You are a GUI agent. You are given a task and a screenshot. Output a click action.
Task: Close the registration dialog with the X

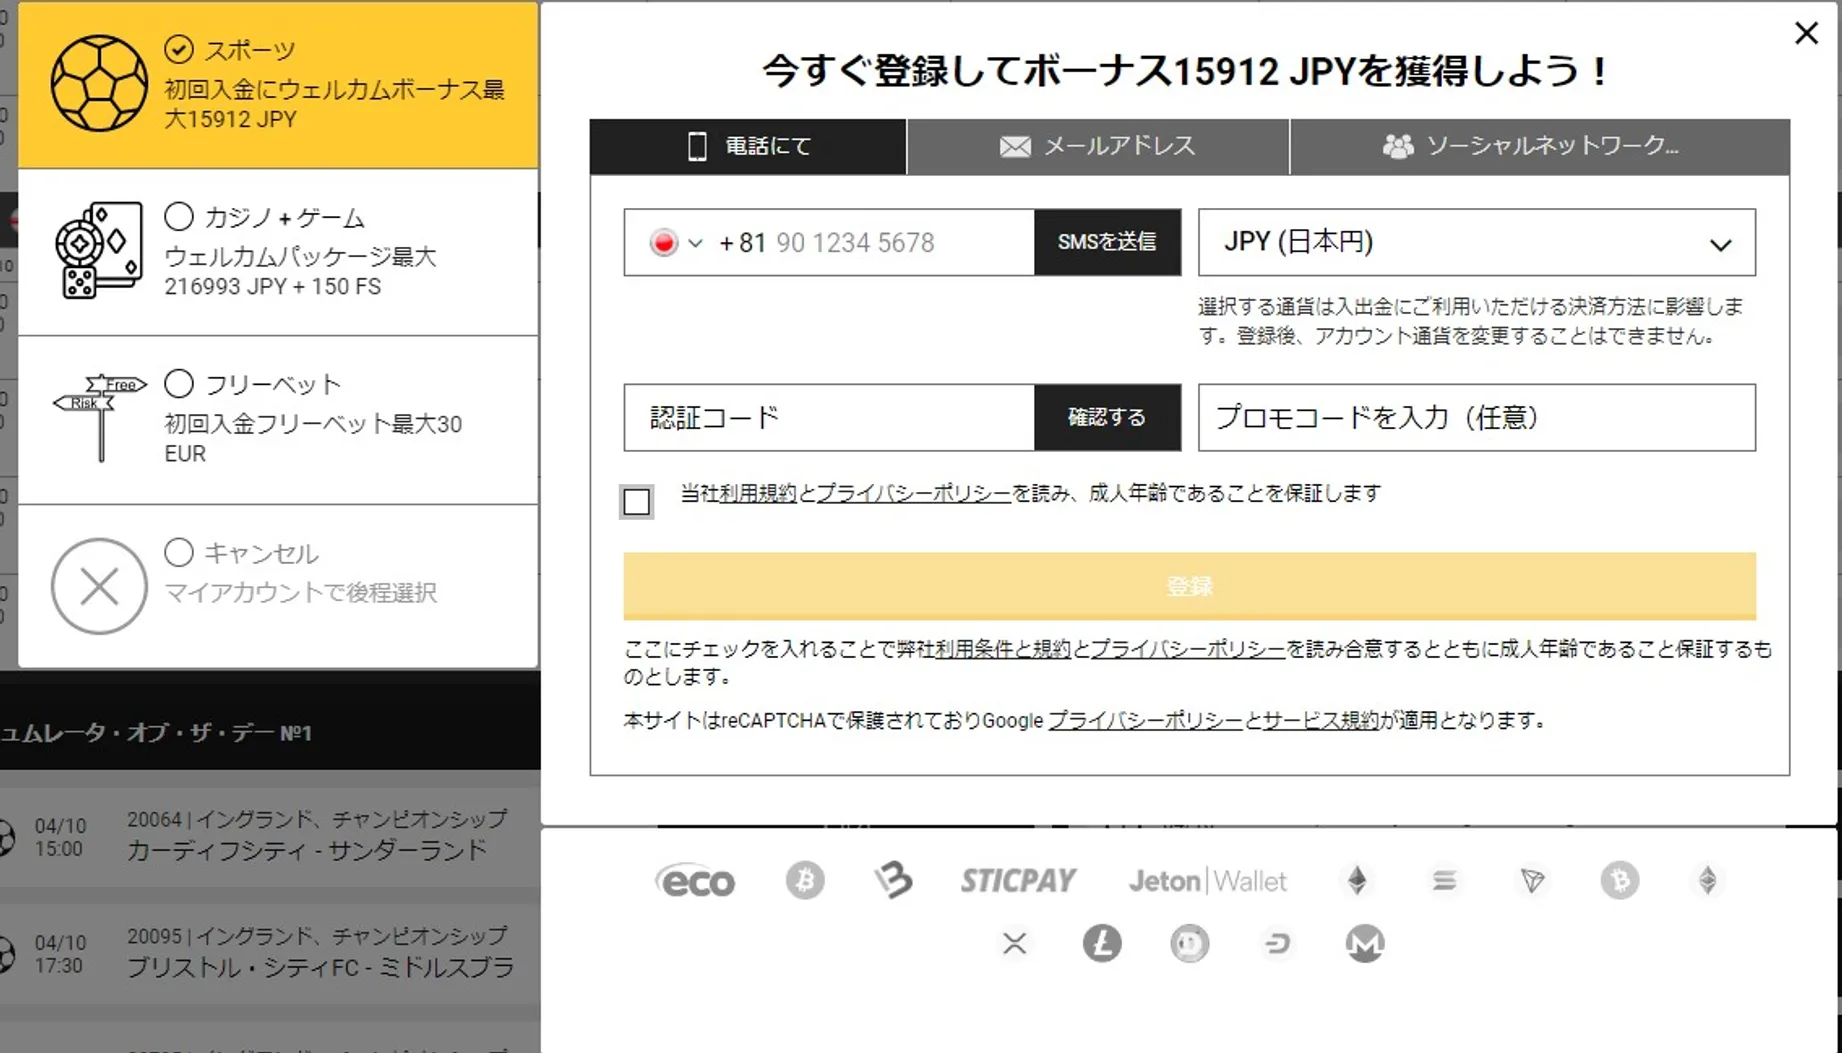1806,33
